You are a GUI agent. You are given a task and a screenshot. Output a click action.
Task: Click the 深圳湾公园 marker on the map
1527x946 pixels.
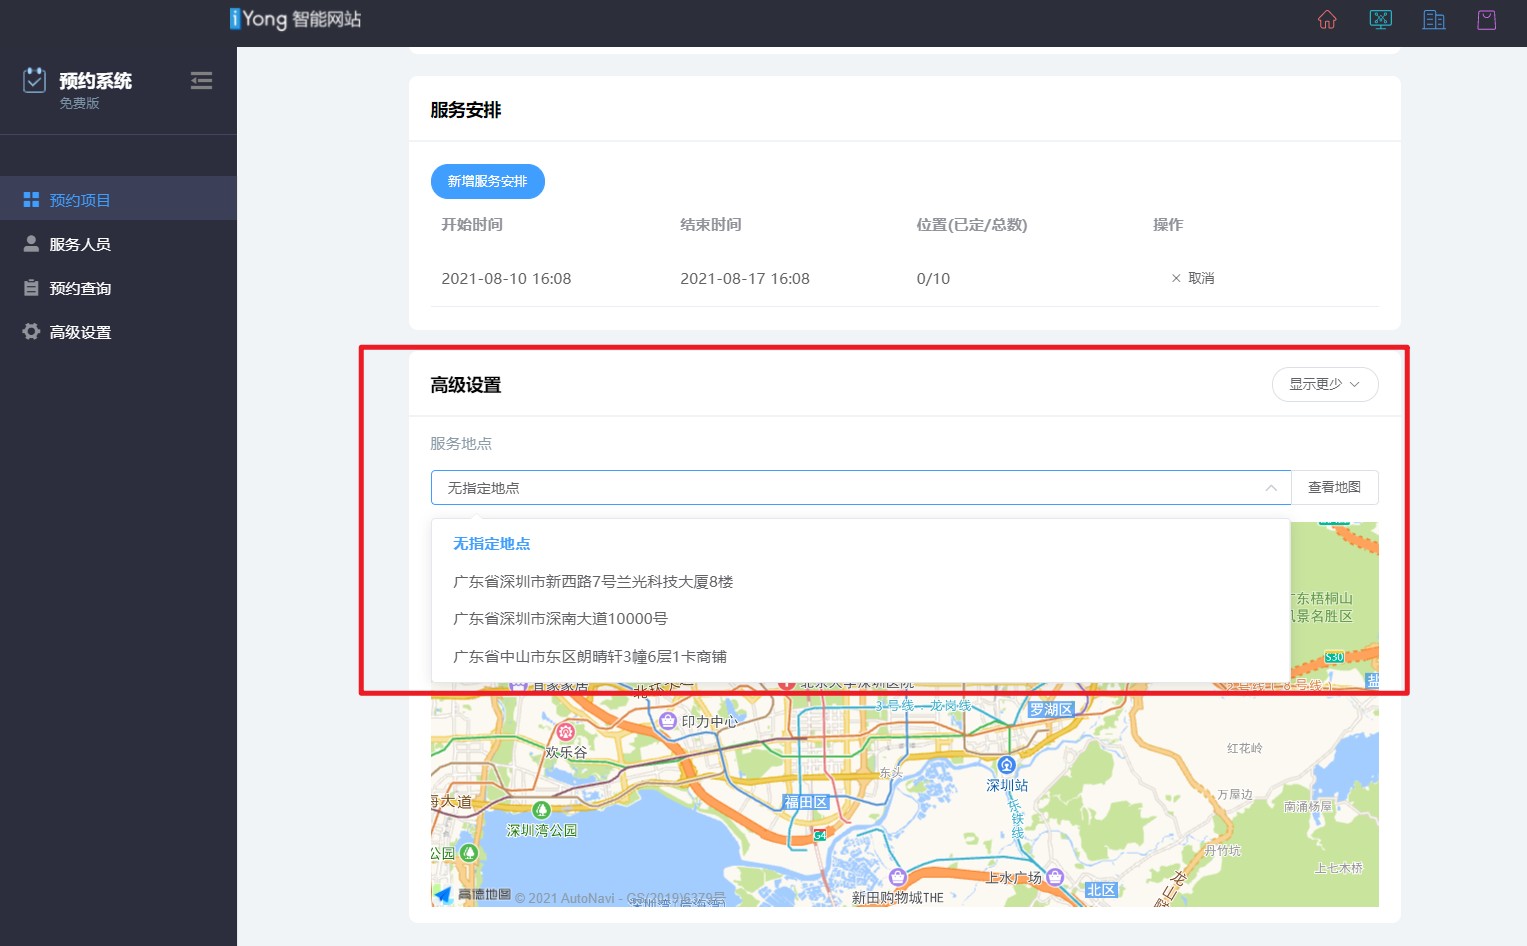(x=541, y=810)
